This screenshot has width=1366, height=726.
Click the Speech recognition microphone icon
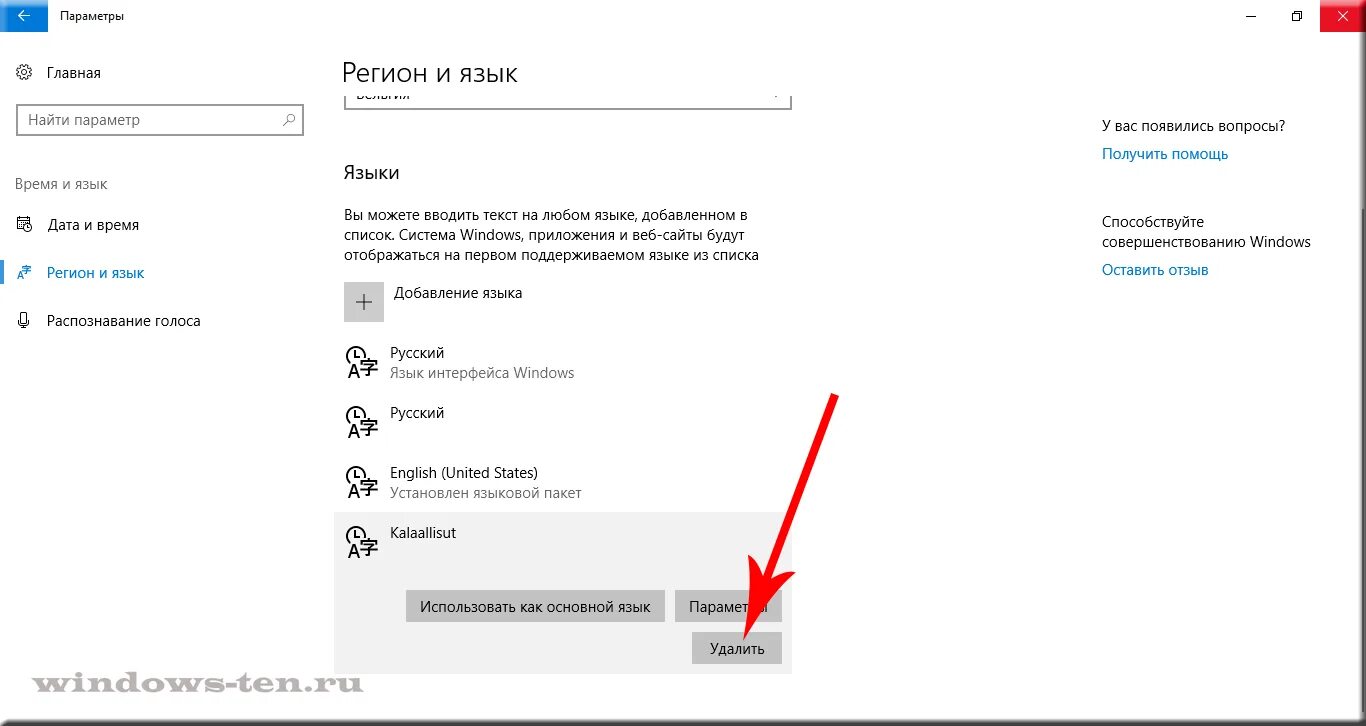coord(24,321)
